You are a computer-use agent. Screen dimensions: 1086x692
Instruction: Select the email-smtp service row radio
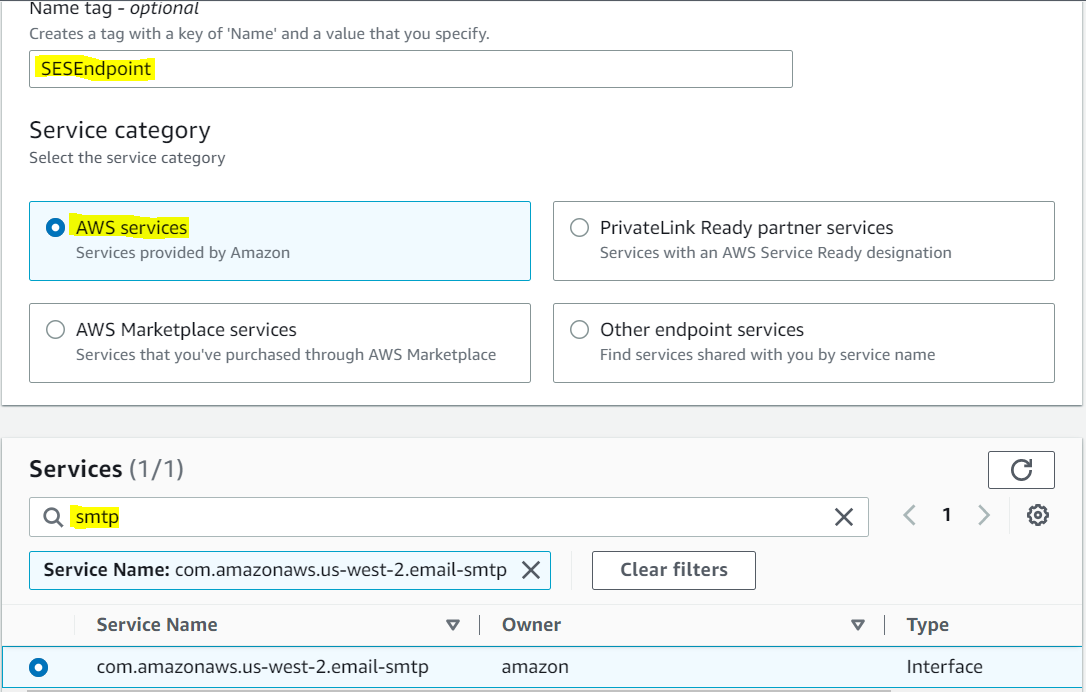tap(39, 666)
